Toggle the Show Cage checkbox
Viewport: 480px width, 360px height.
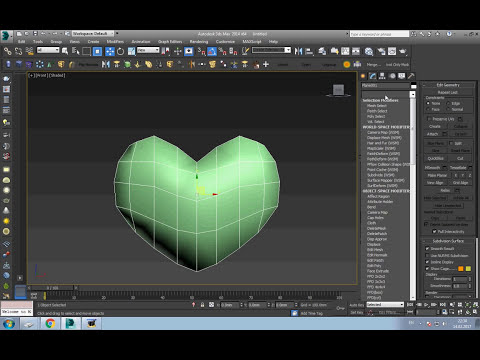(427, 268)
